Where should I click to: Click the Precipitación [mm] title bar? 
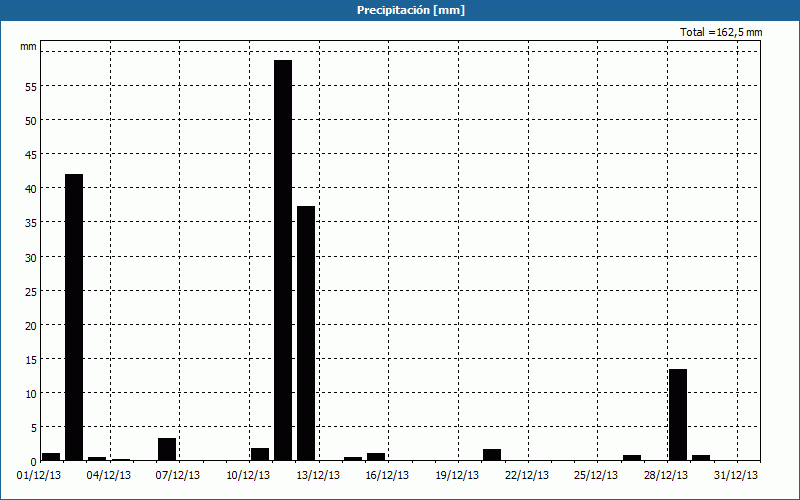point(400,10)
